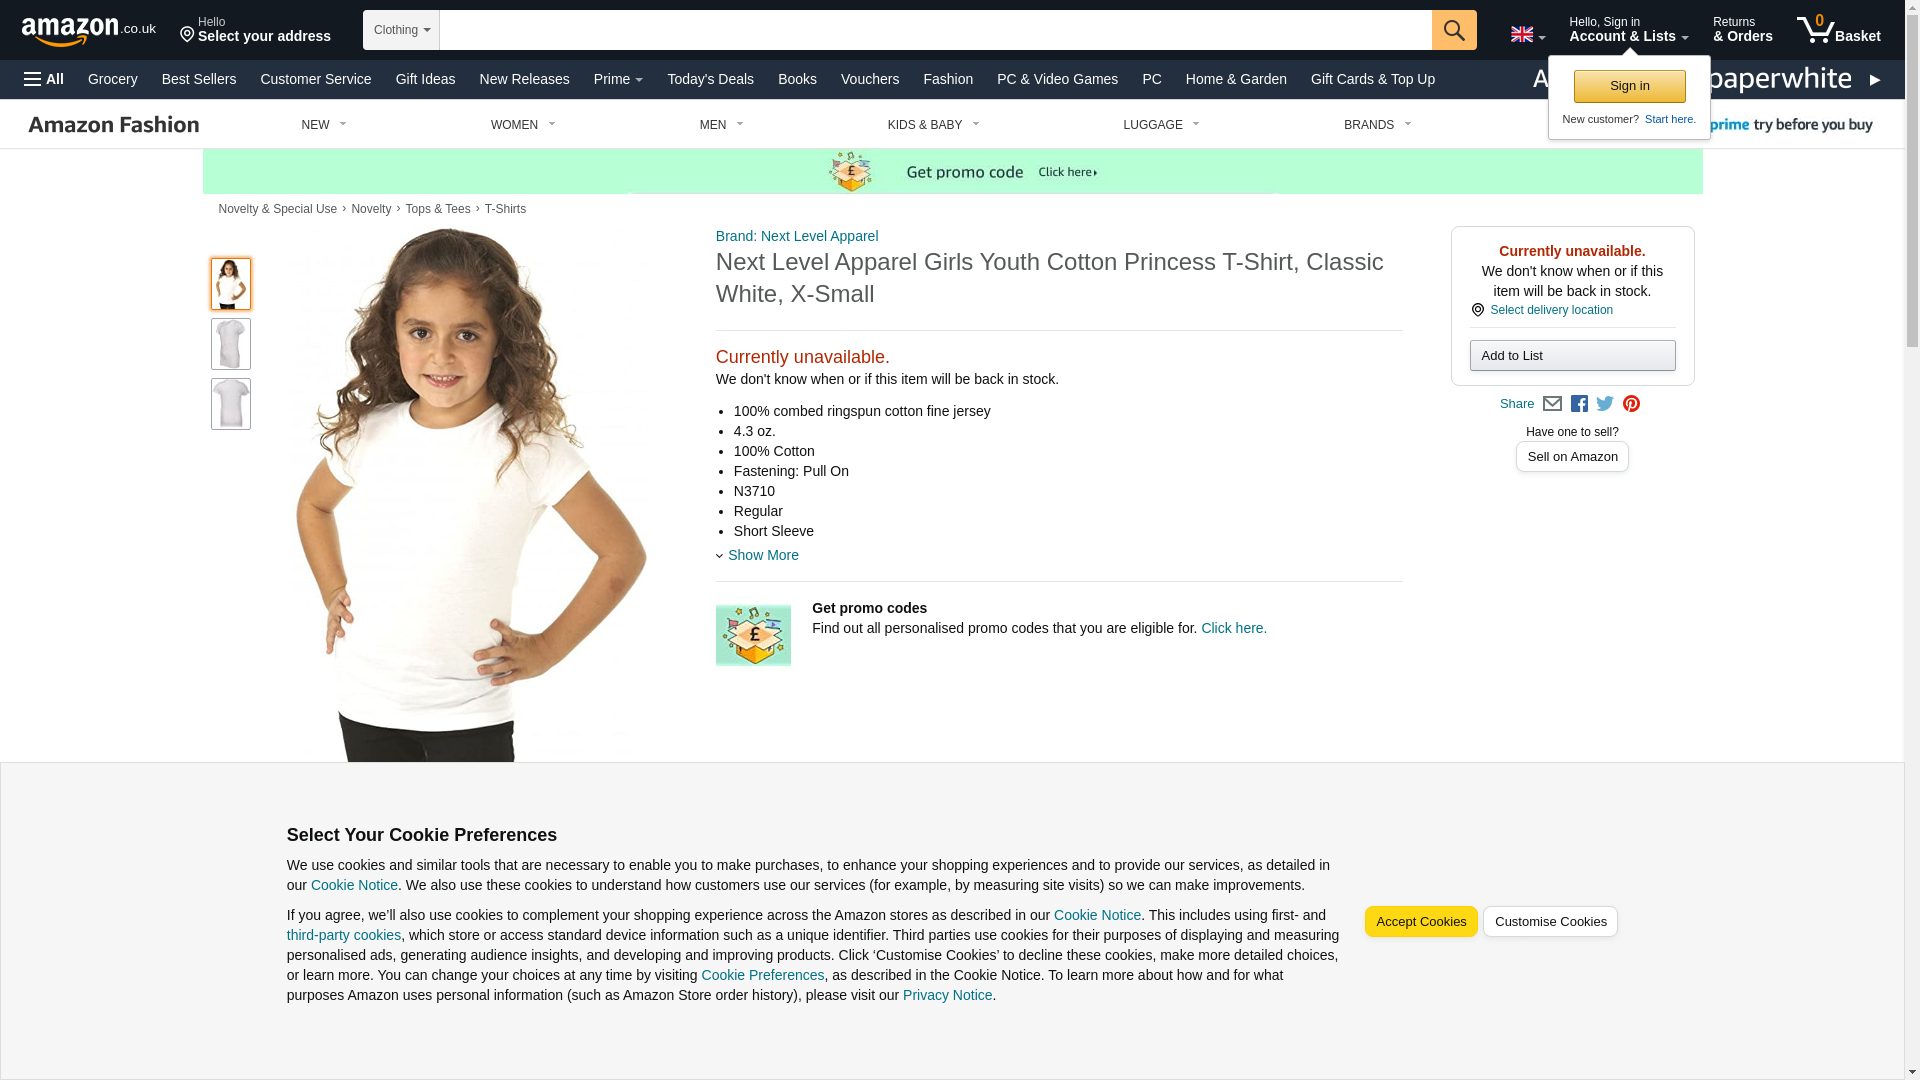Open the UK flag language selector
Screen dimensions: 1920x1080
[x=1527, y=34]
